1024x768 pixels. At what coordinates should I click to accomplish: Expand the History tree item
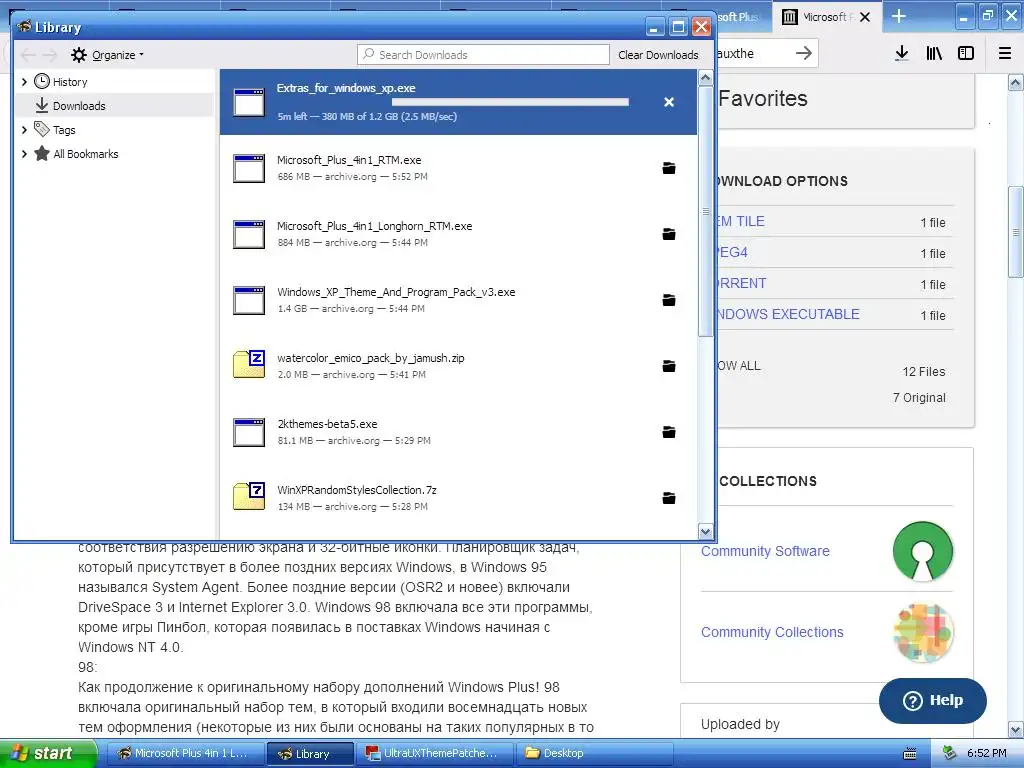(x=24, y=82)
